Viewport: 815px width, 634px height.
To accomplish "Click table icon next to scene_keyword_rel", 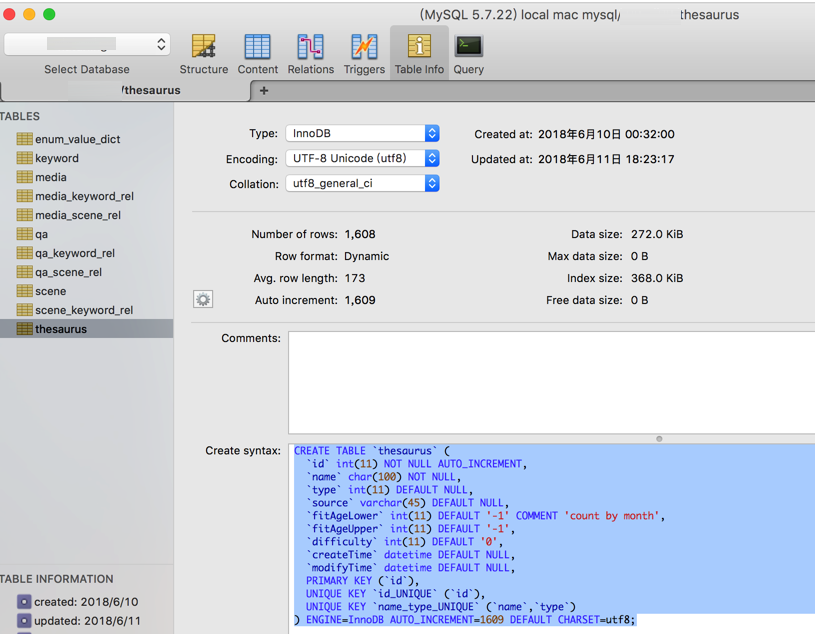I will pos(24,310).
